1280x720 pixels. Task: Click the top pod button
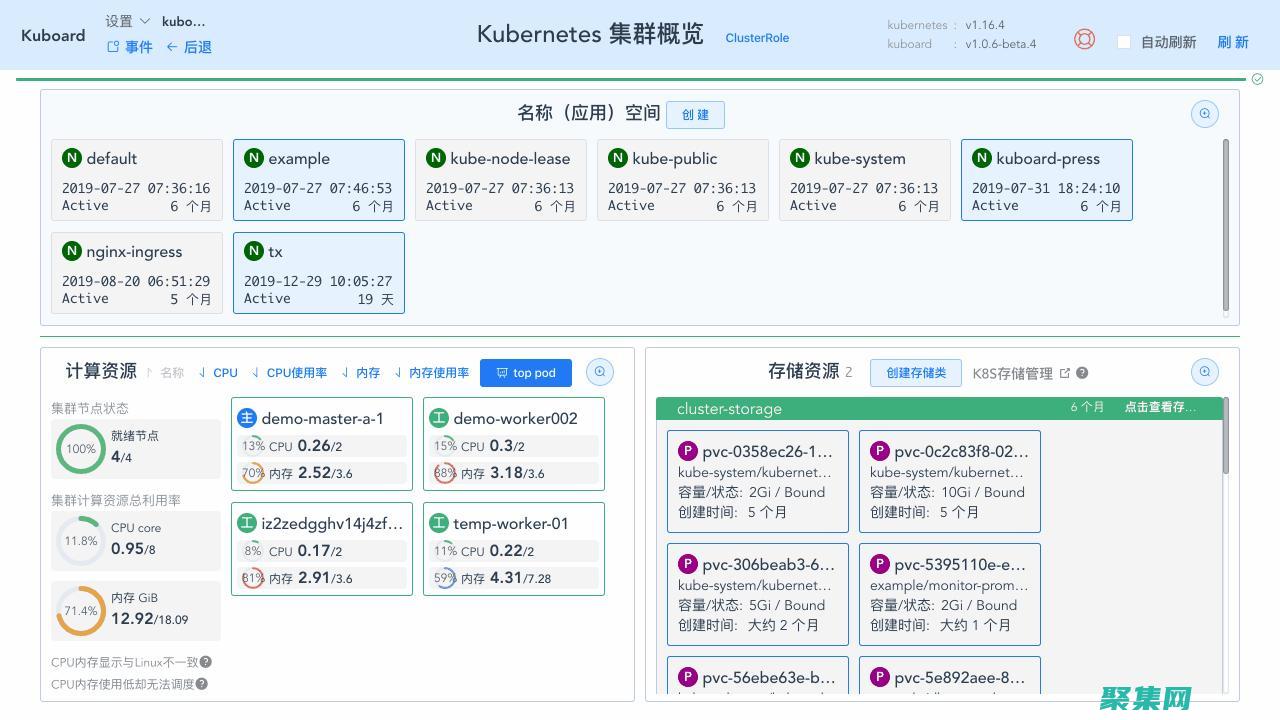(526, 373)
